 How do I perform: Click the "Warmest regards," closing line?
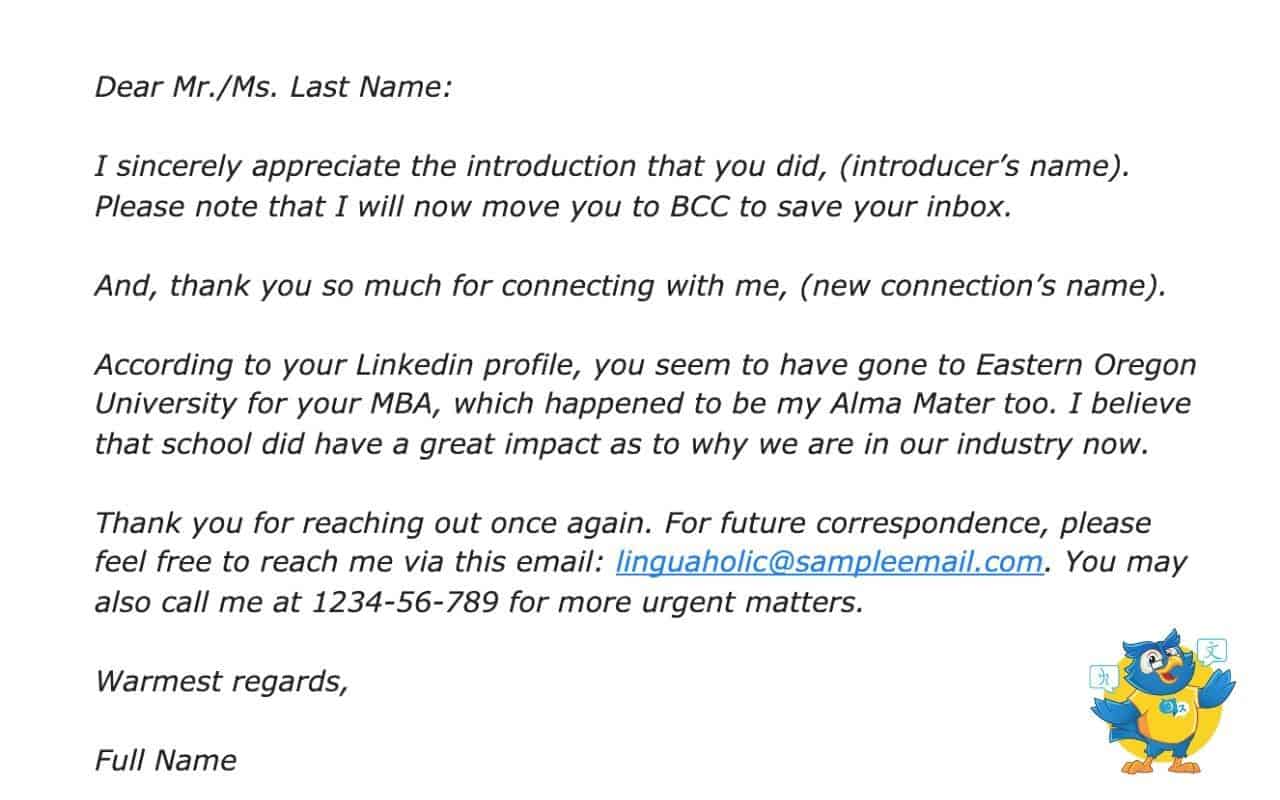coord(221,682)
